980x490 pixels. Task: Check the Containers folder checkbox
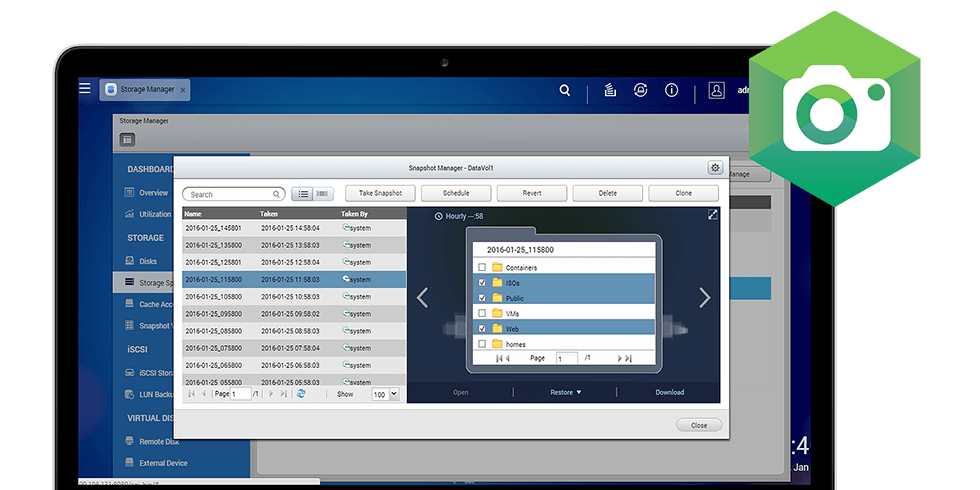[482, 268]
